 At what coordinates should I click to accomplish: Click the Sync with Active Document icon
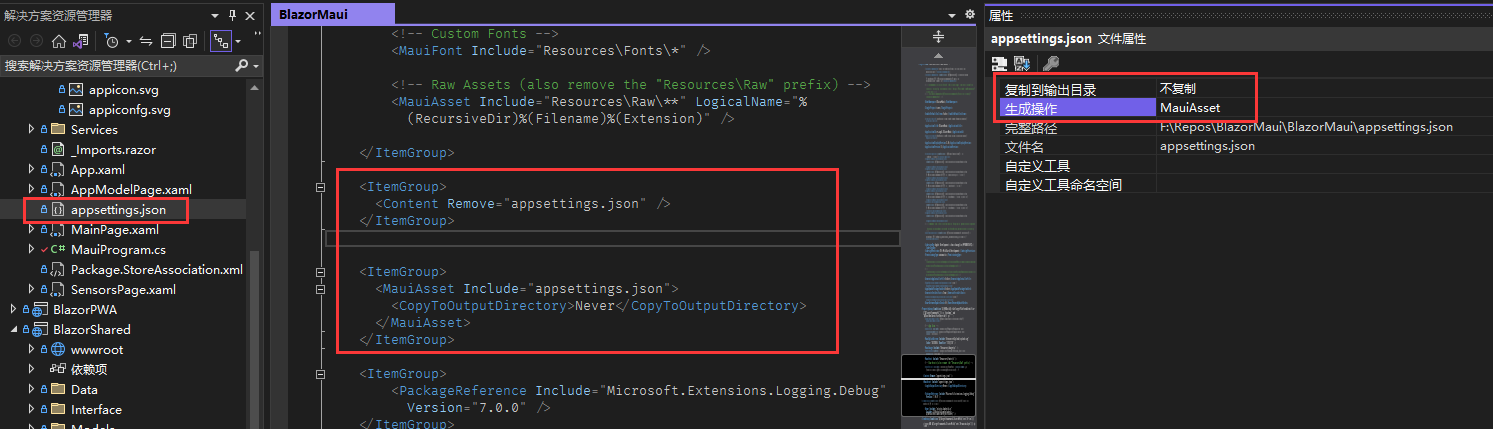click(145, 41)
